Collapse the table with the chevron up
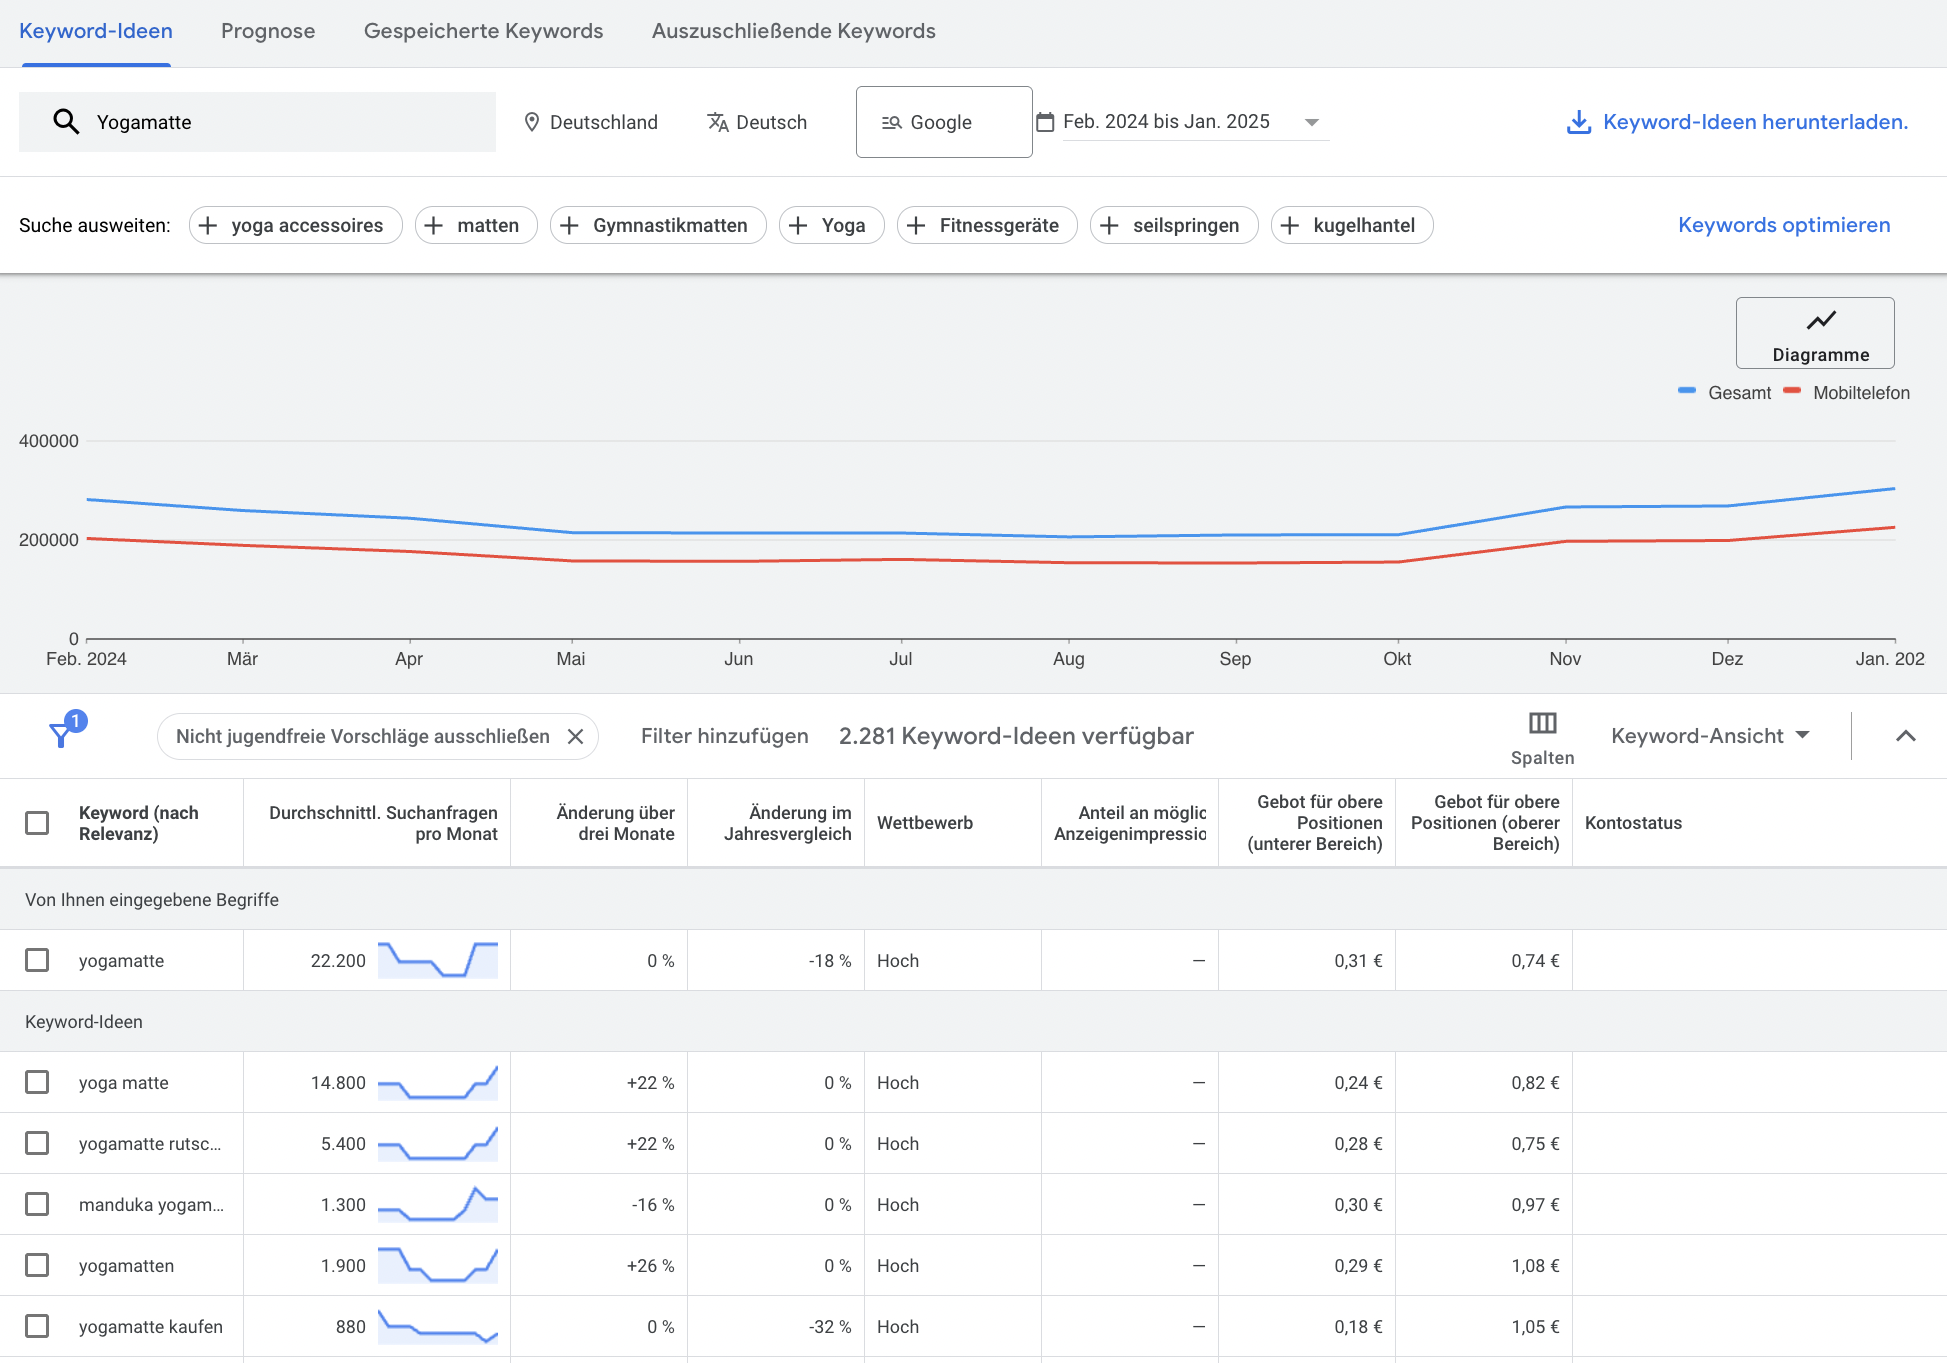This screenshot has width=1947, height=1363. click(x=1906, y=736)
